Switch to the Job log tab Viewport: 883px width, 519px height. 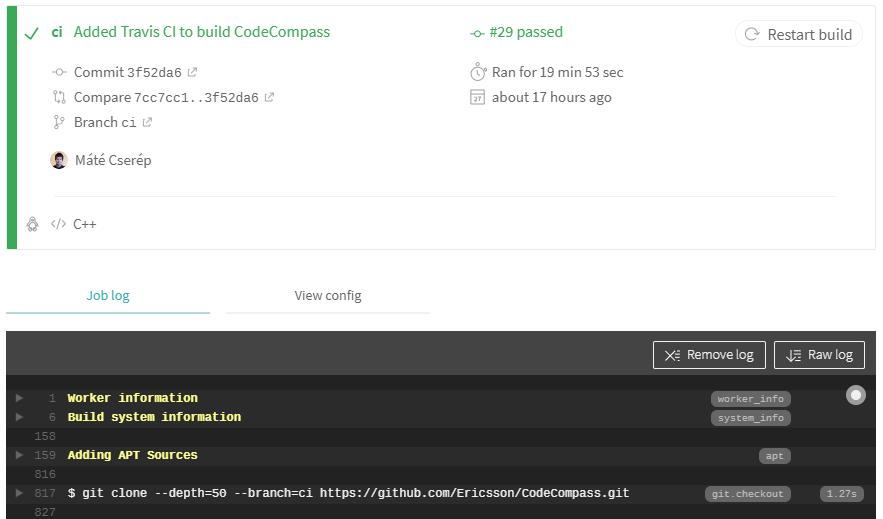coord(108,296)
